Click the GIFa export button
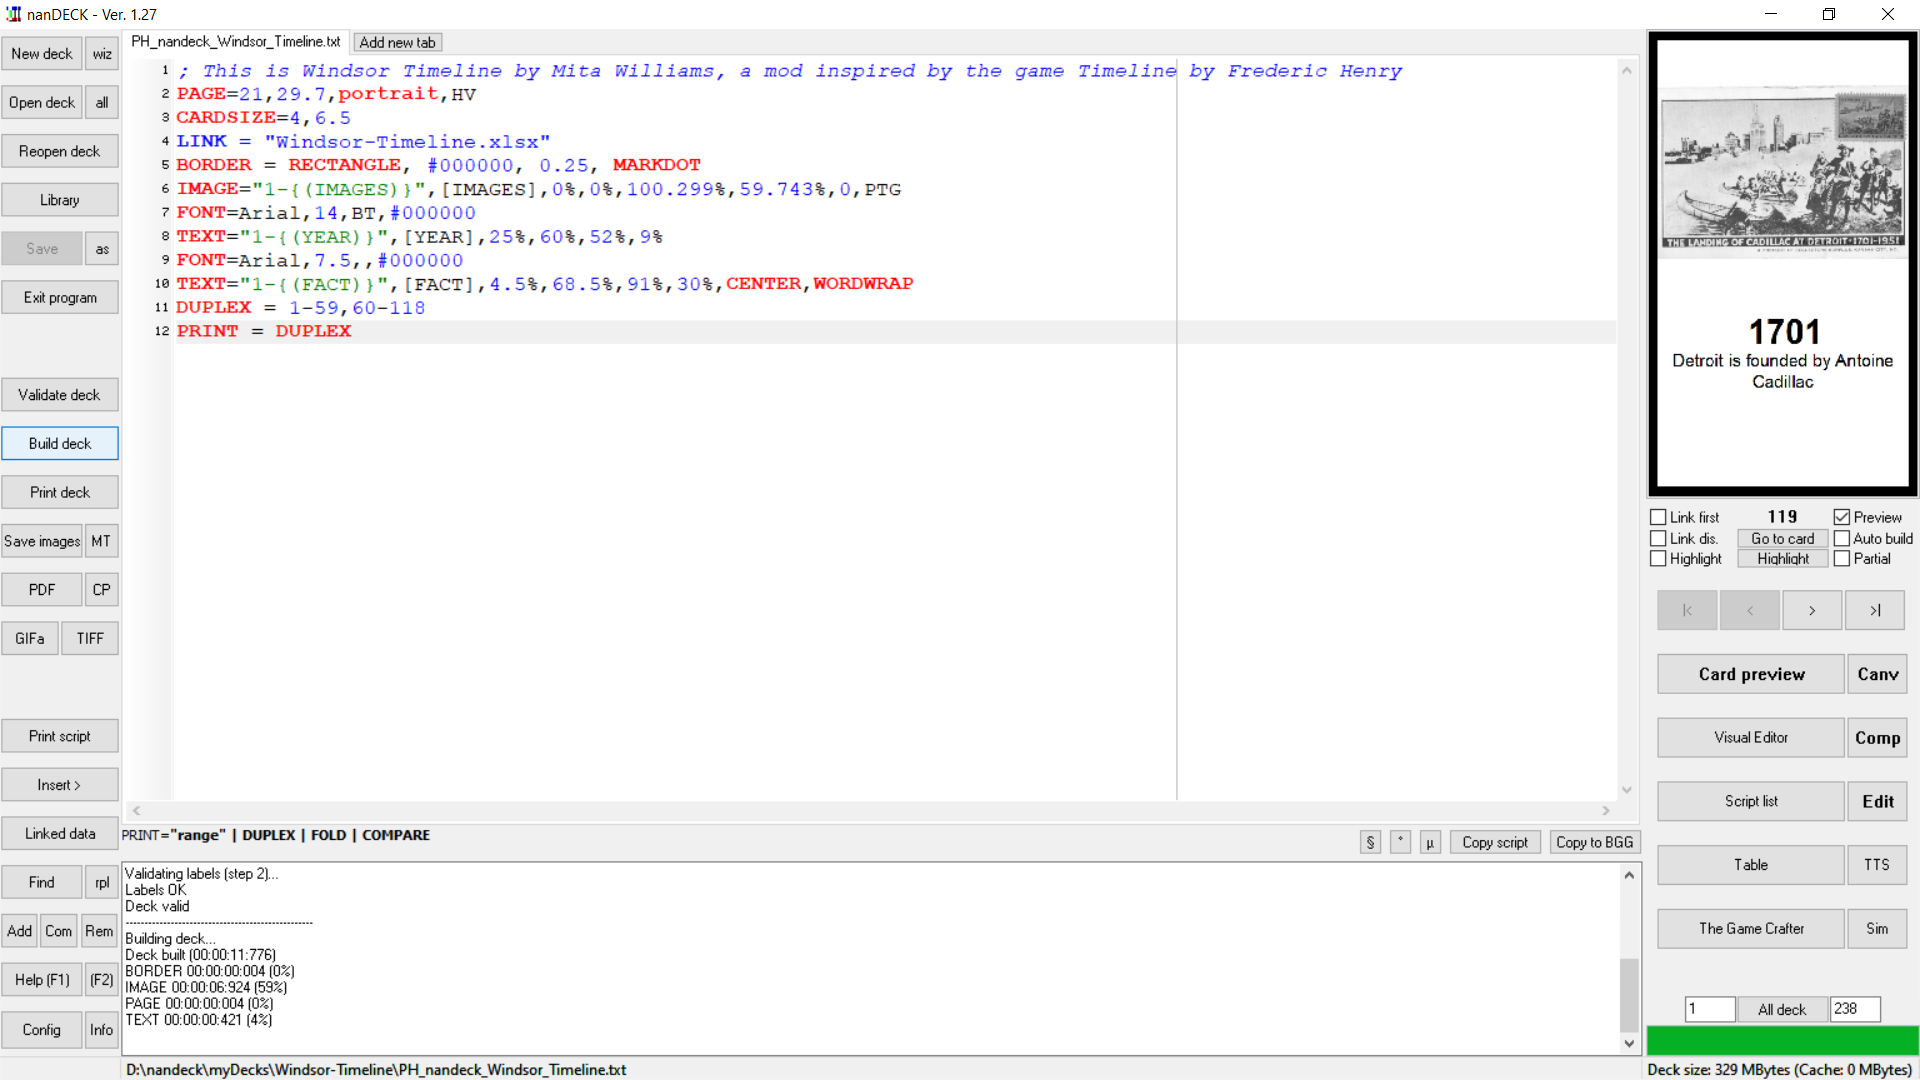Image resolution: width=1920 pixels, height=1080 pixels. click(29, 637)
